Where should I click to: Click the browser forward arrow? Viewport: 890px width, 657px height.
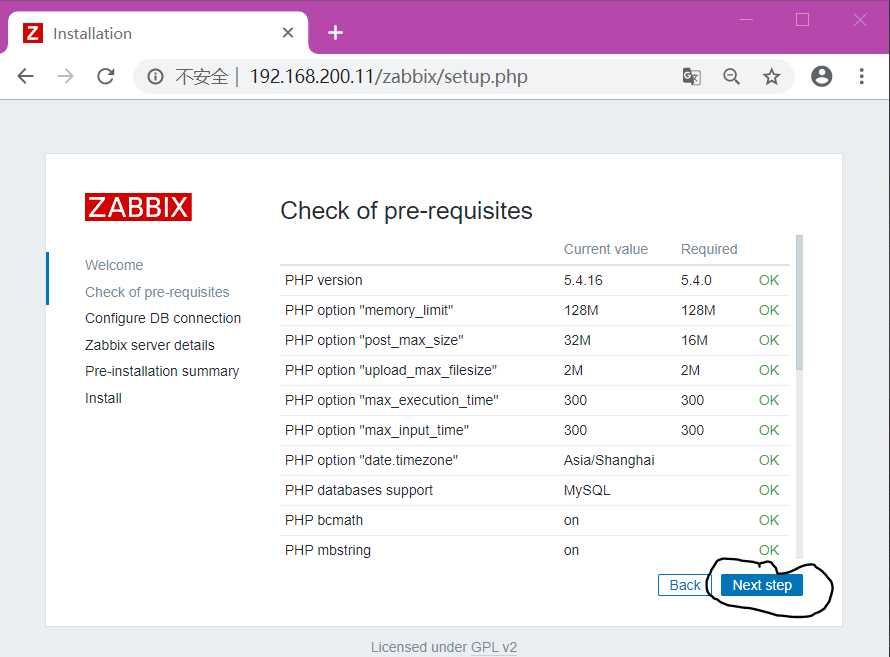point(66,76)
